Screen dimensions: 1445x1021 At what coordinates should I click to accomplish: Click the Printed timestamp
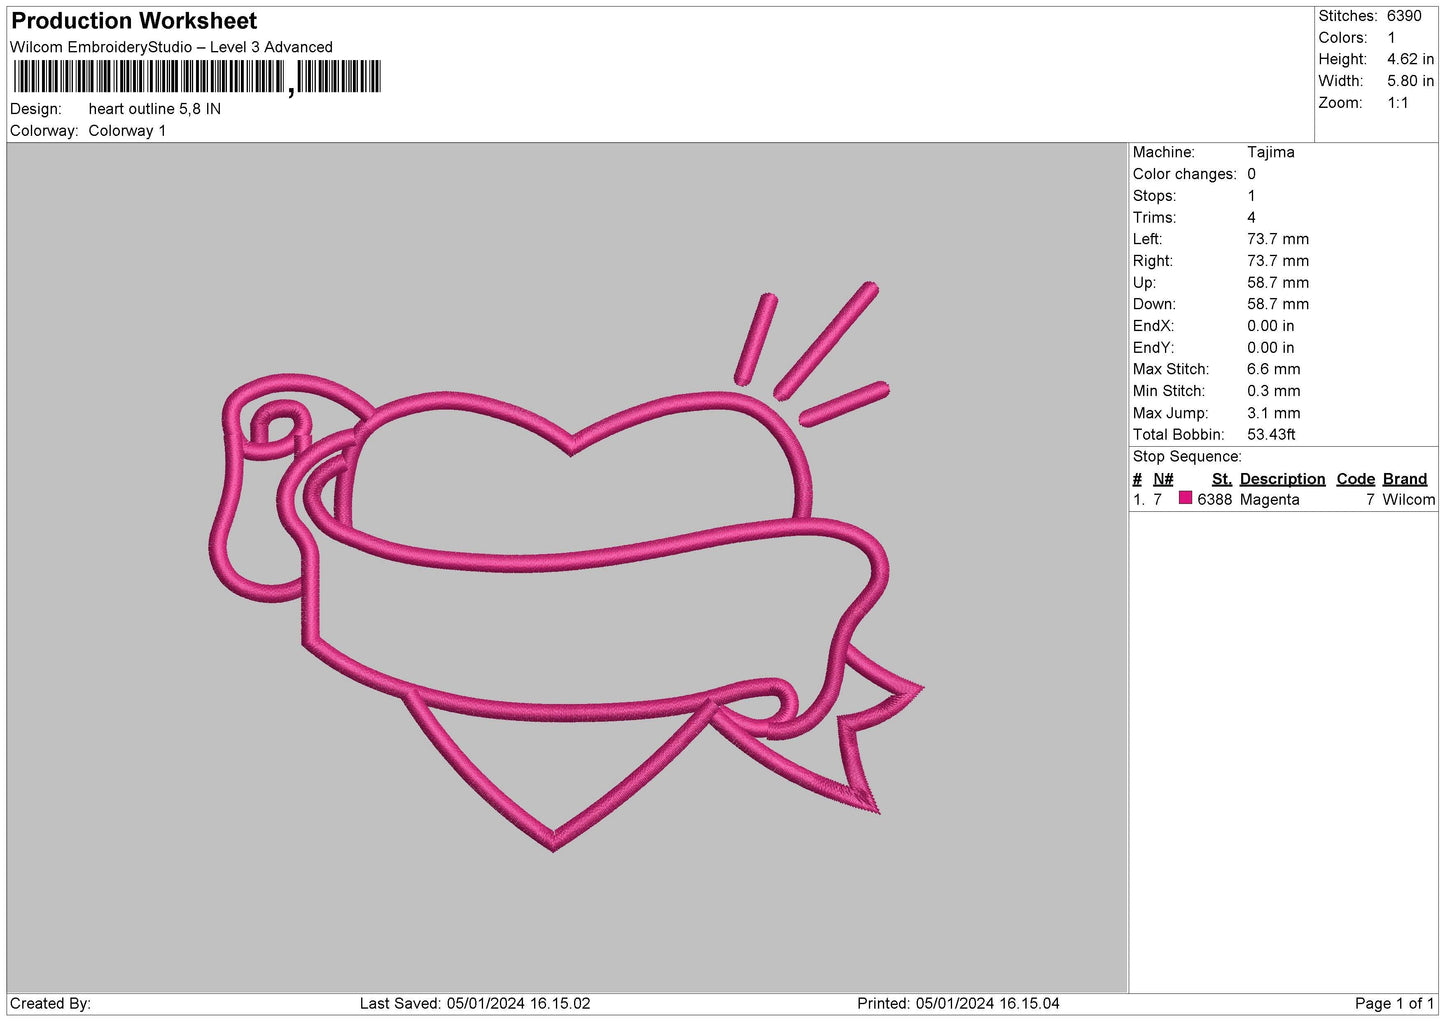click(x=958, y=1003)
